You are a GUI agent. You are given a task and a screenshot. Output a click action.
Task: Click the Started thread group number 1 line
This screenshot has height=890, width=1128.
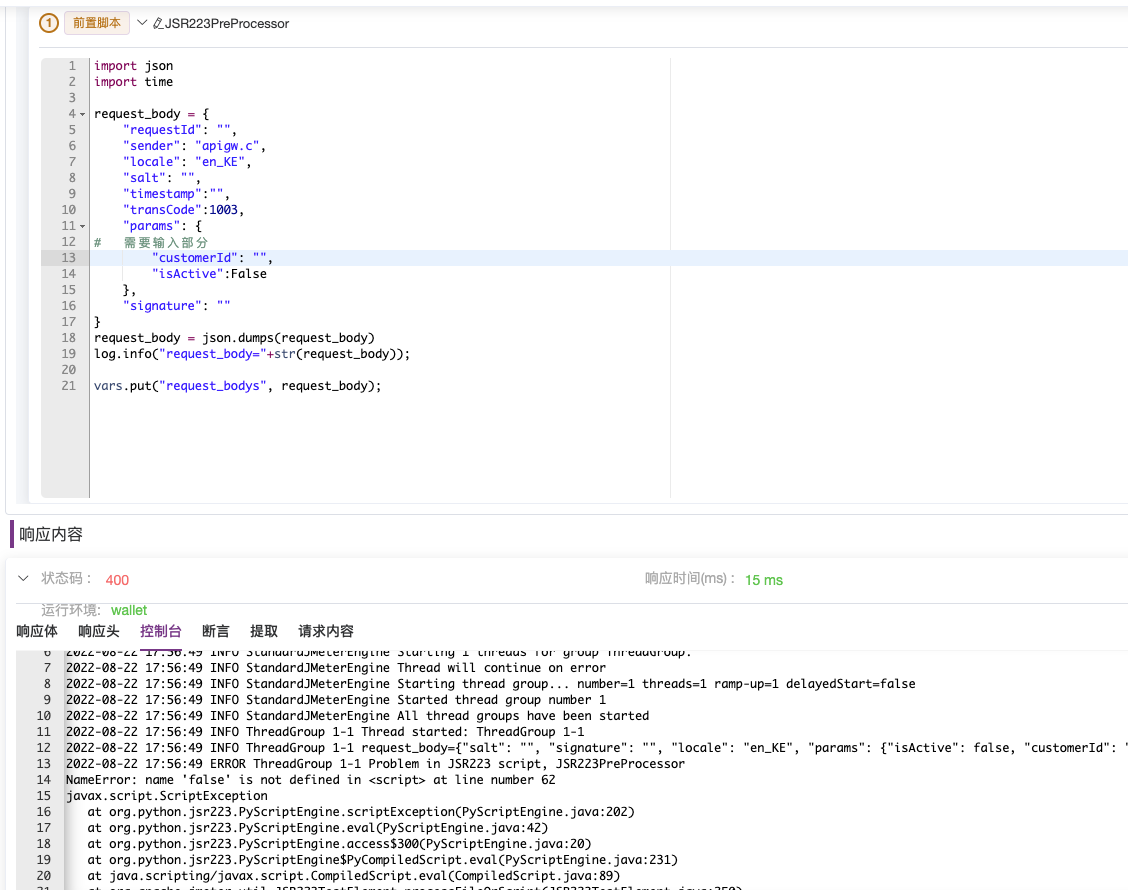coord(336,699)
